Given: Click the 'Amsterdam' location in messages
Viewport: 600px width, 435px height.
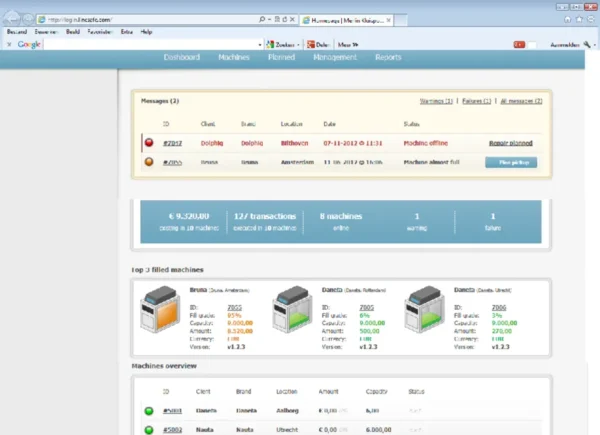Looking at the screenshot, I should (x=297, y=162).
